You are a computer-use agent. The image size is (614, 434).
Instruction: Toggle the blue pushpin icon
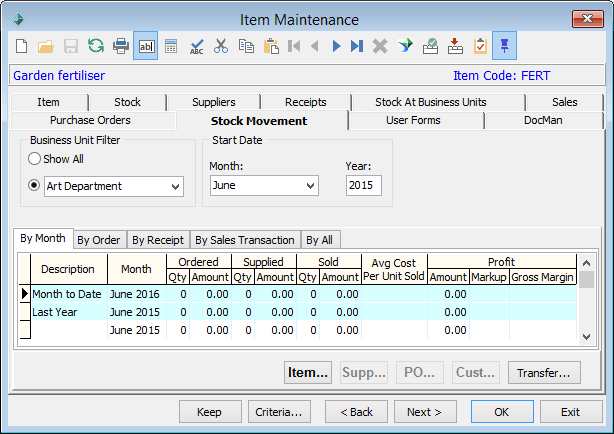pos(504,46)
